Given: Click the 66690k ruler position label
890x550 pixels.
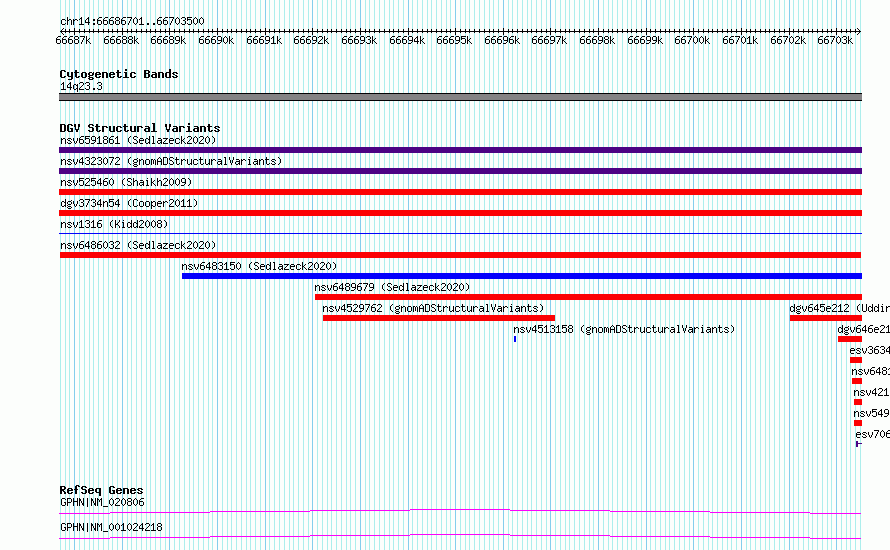Looking at the screenshot, I should (x=216, y=40).
